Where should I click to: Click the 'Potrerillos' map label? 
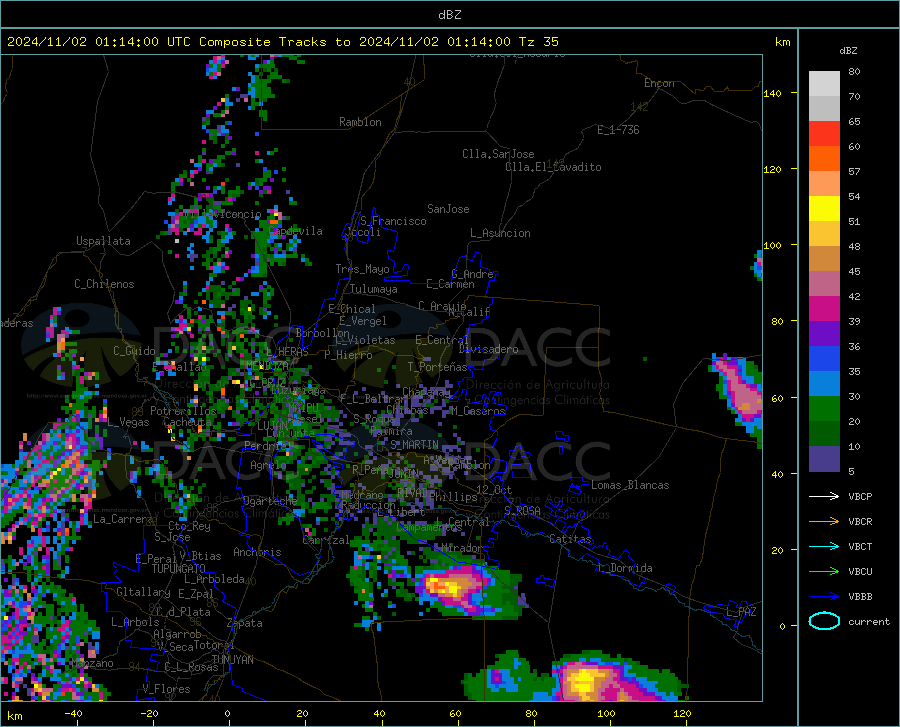pos(183,411)
